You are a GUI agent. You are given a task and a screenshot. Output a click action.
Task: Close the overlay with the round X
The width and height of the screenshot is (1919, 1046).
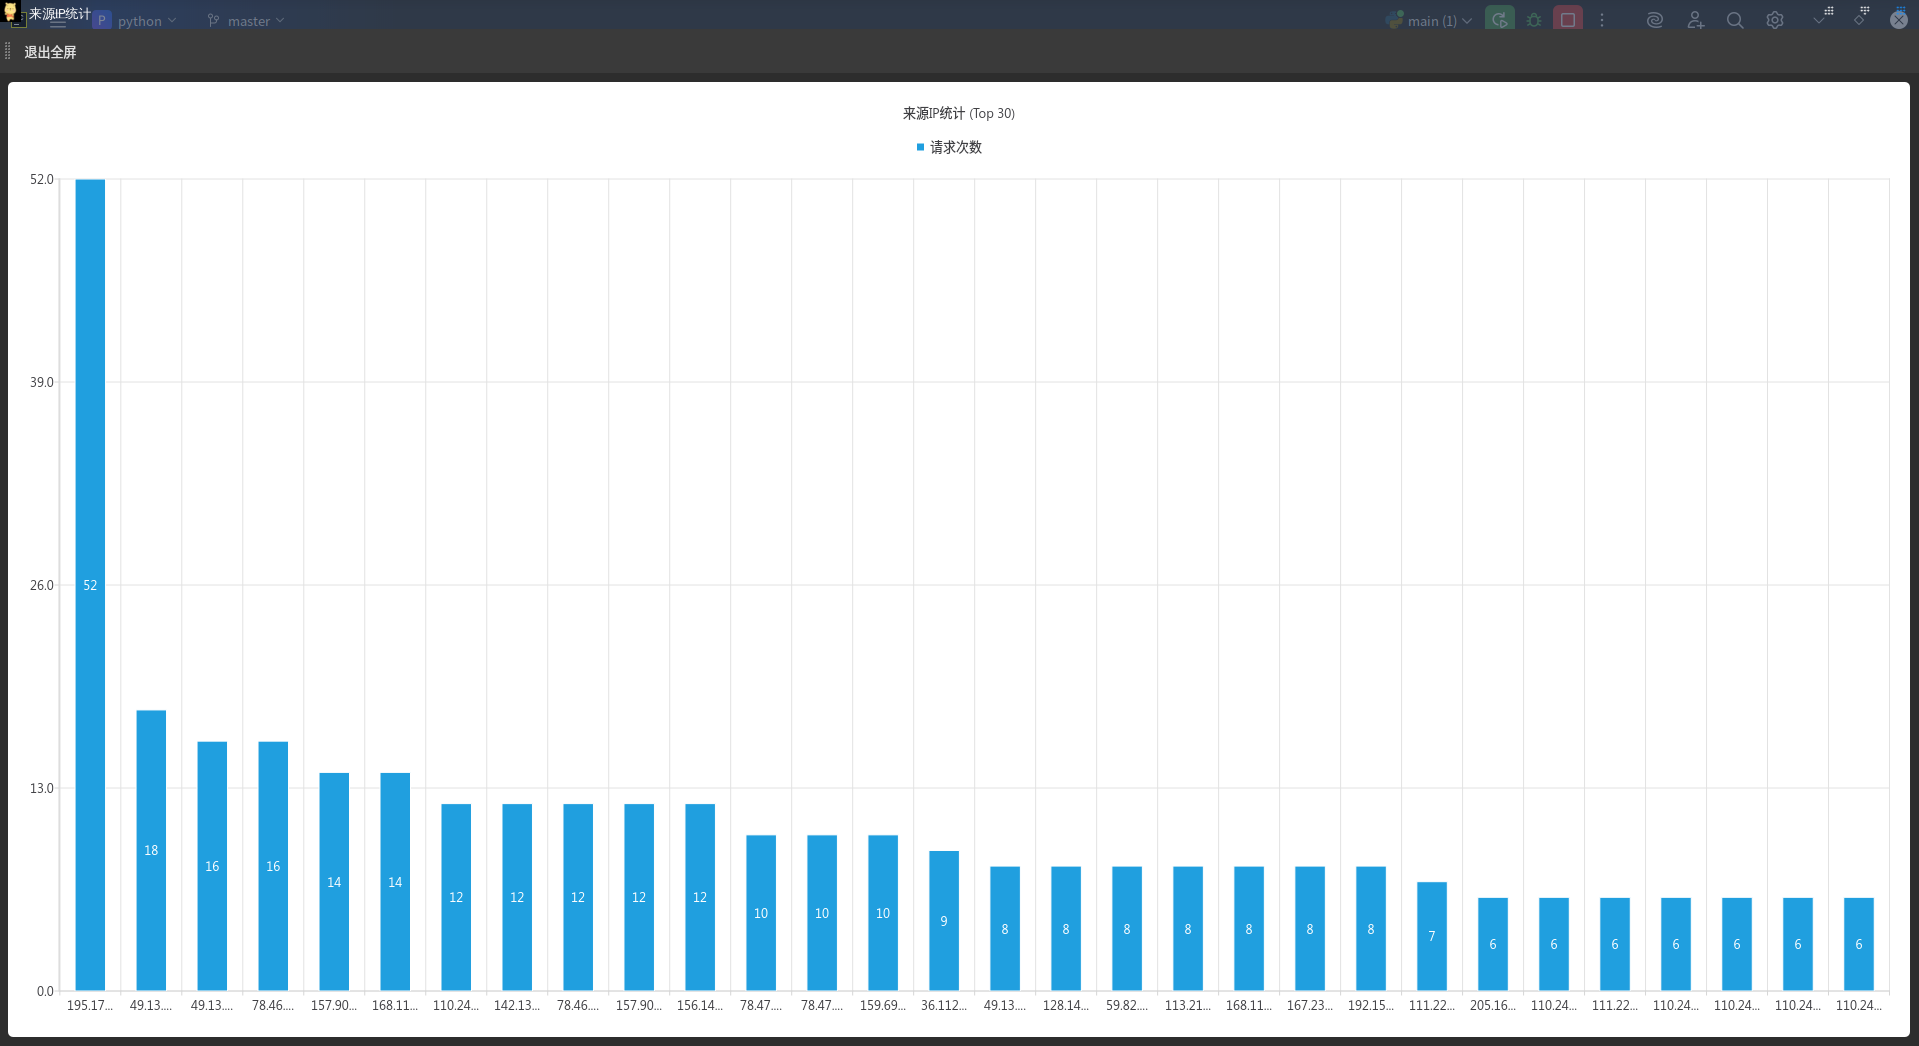point(1898,20)
